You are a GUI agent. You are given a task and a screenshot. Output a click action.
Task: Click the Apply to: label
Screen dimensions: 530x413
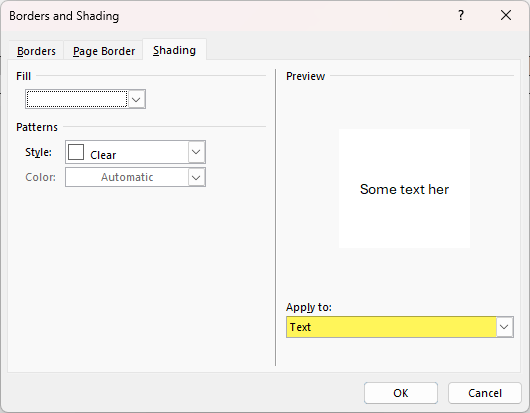coord(309,307)
